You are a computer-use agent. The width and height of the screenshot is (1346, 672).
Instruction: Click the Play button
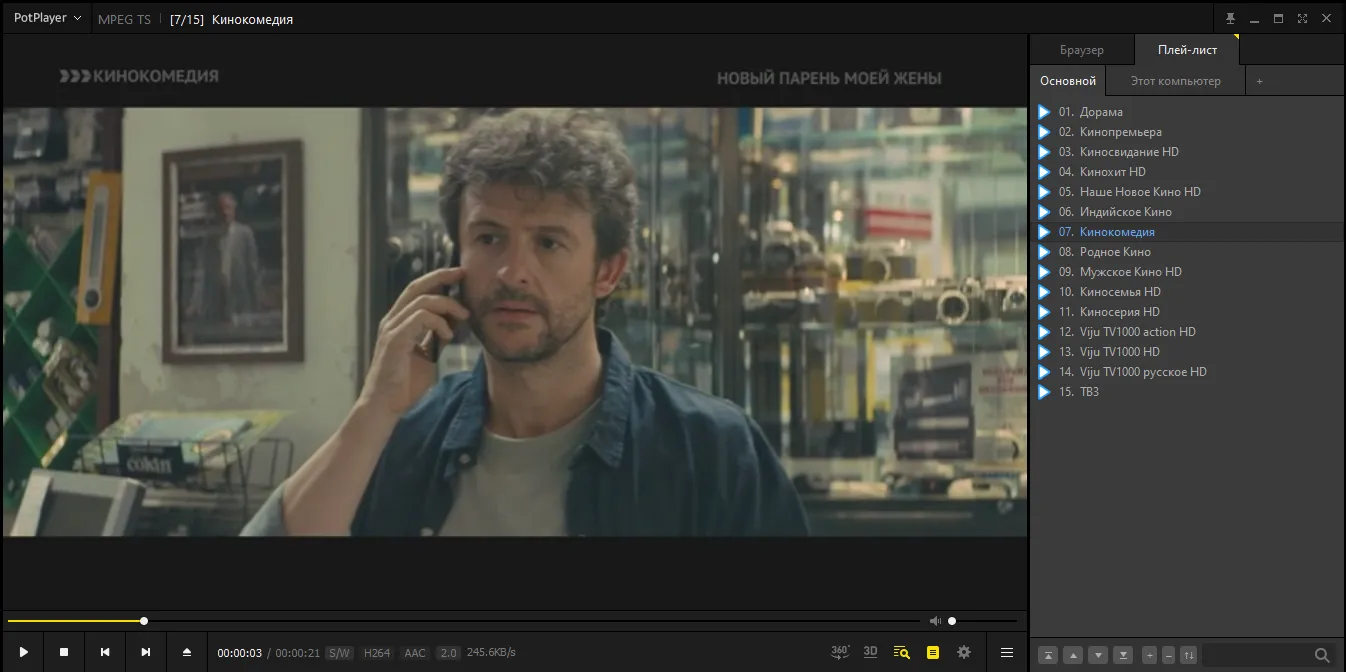[23, 652]
